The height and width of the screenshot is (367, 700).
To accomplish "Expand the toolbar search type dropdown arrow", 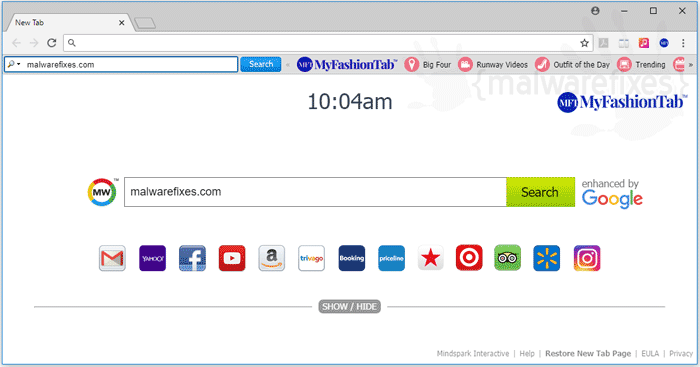I will tap(19, 64).
